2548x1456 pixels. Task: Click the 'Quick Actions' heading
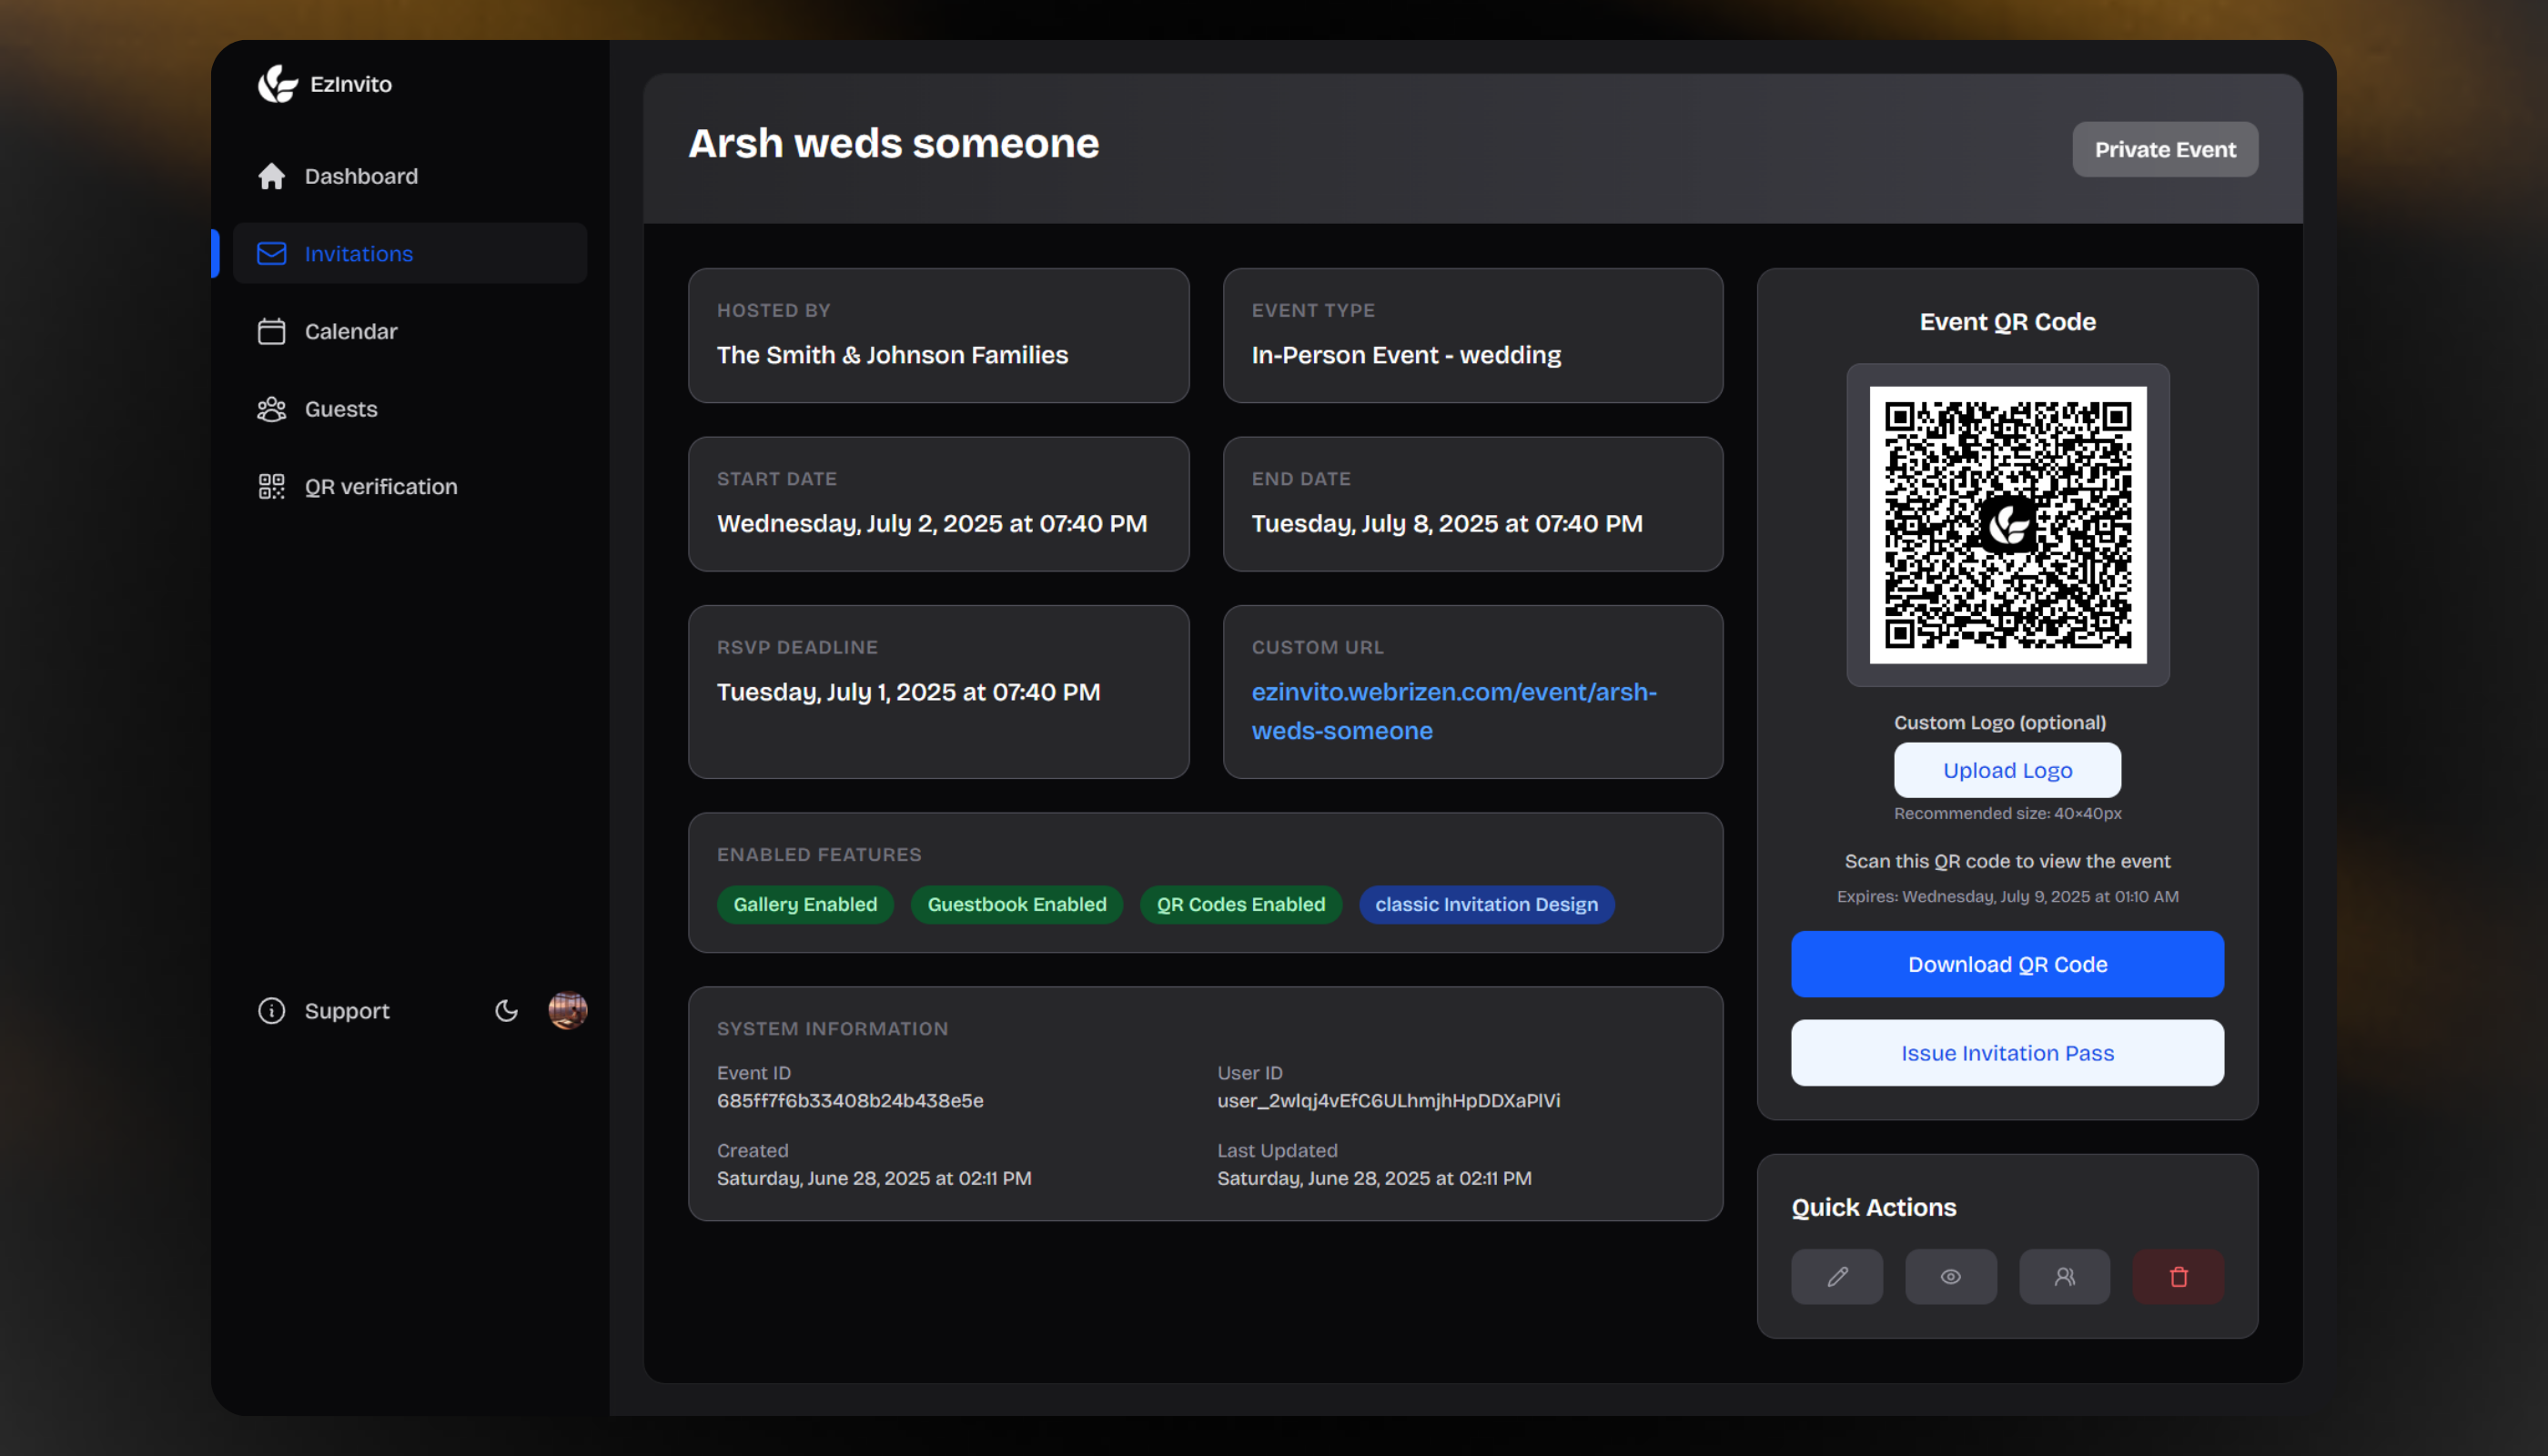click(1873, 1208)
